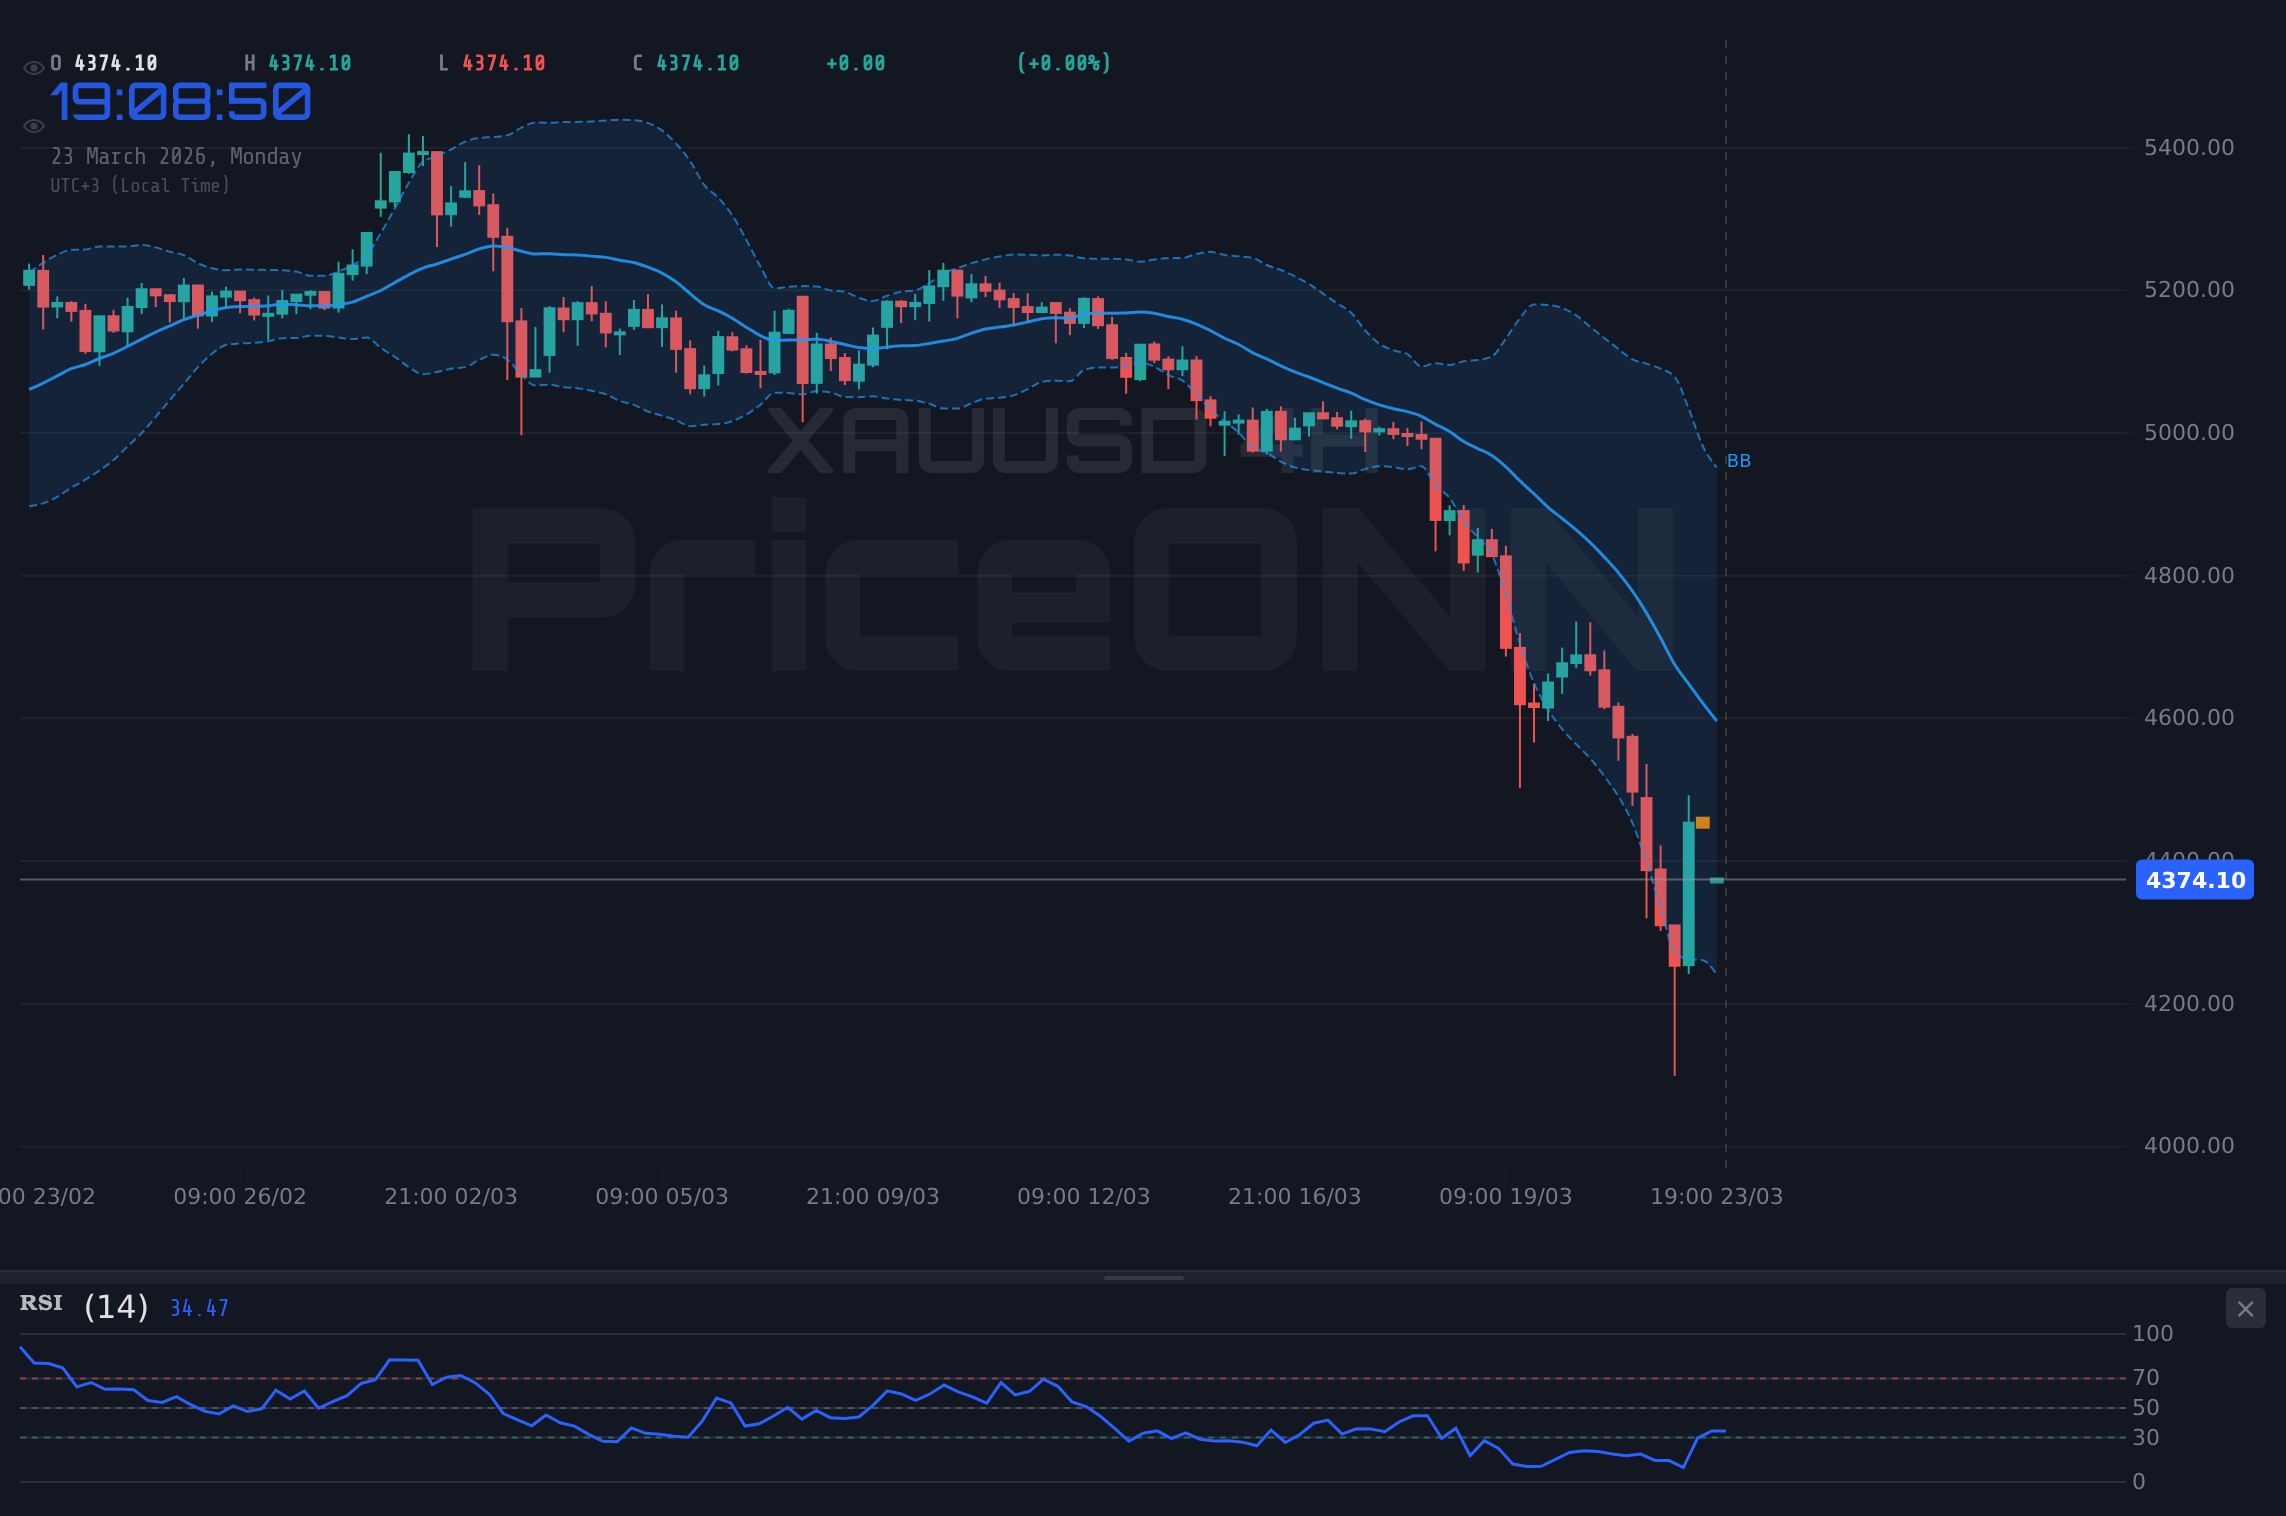This screenshot has width=2286, height=1516.
Task: Select the BB label on the chart
Action: coord(1737,461)
